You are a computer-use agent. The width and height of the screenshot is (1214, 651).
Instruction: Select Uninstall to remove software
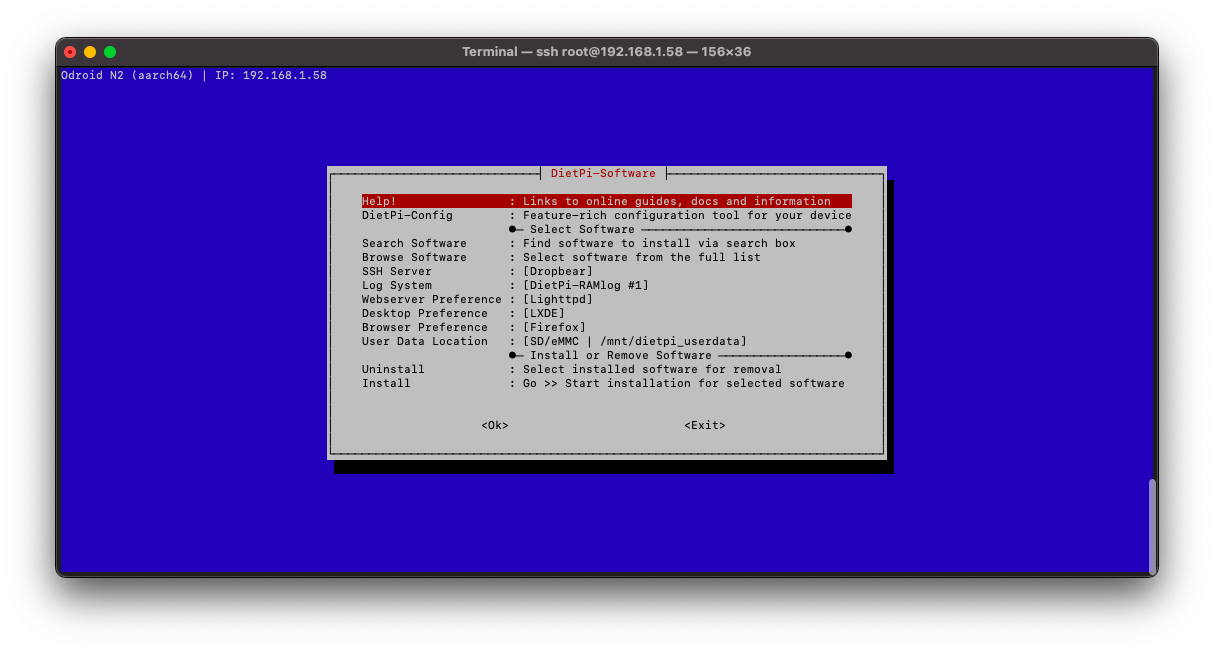point(605,369)
